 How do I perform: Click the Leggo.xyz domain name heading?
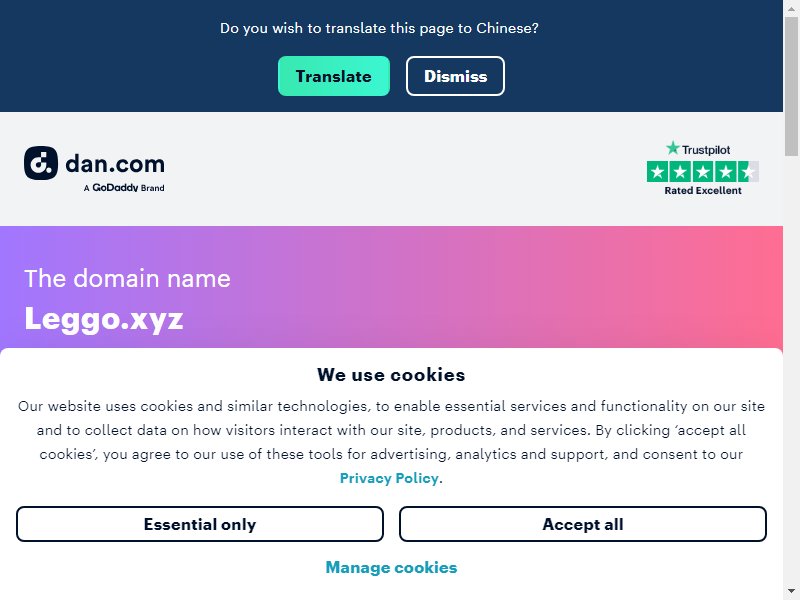point(104,319)
